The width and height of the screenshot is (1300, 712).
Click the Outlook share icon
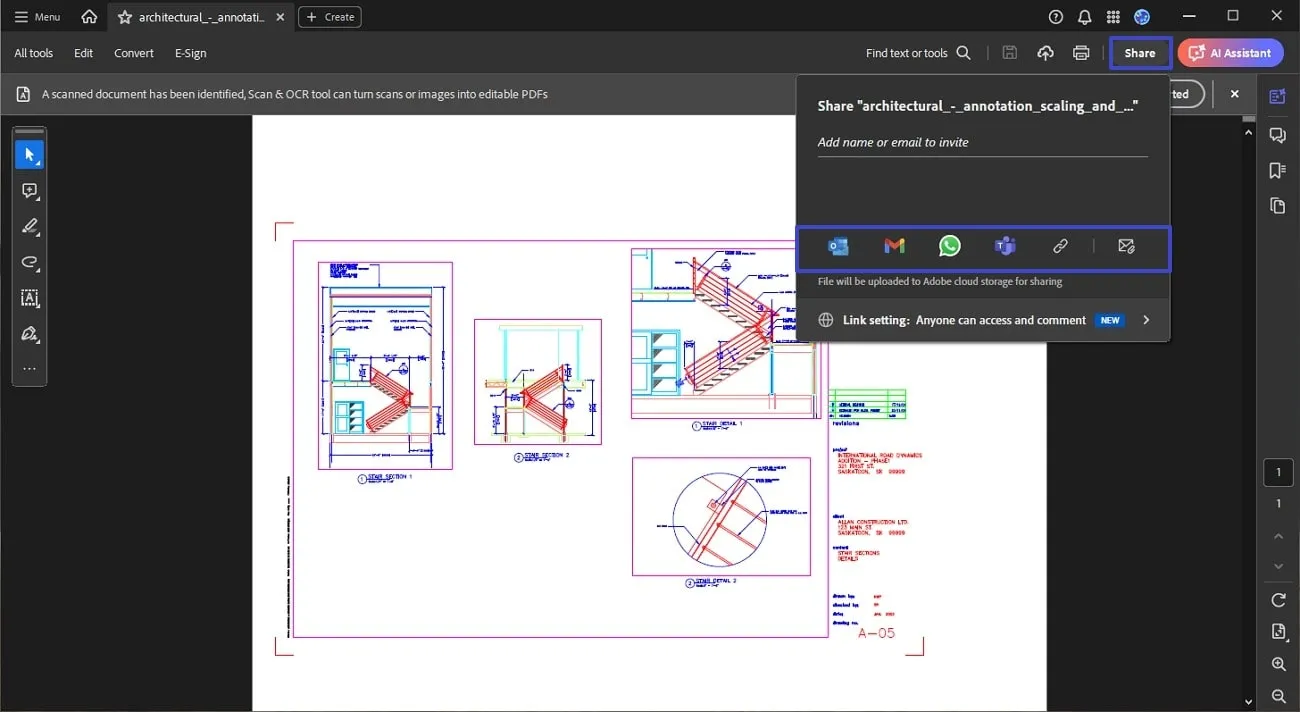click(838, 246)
